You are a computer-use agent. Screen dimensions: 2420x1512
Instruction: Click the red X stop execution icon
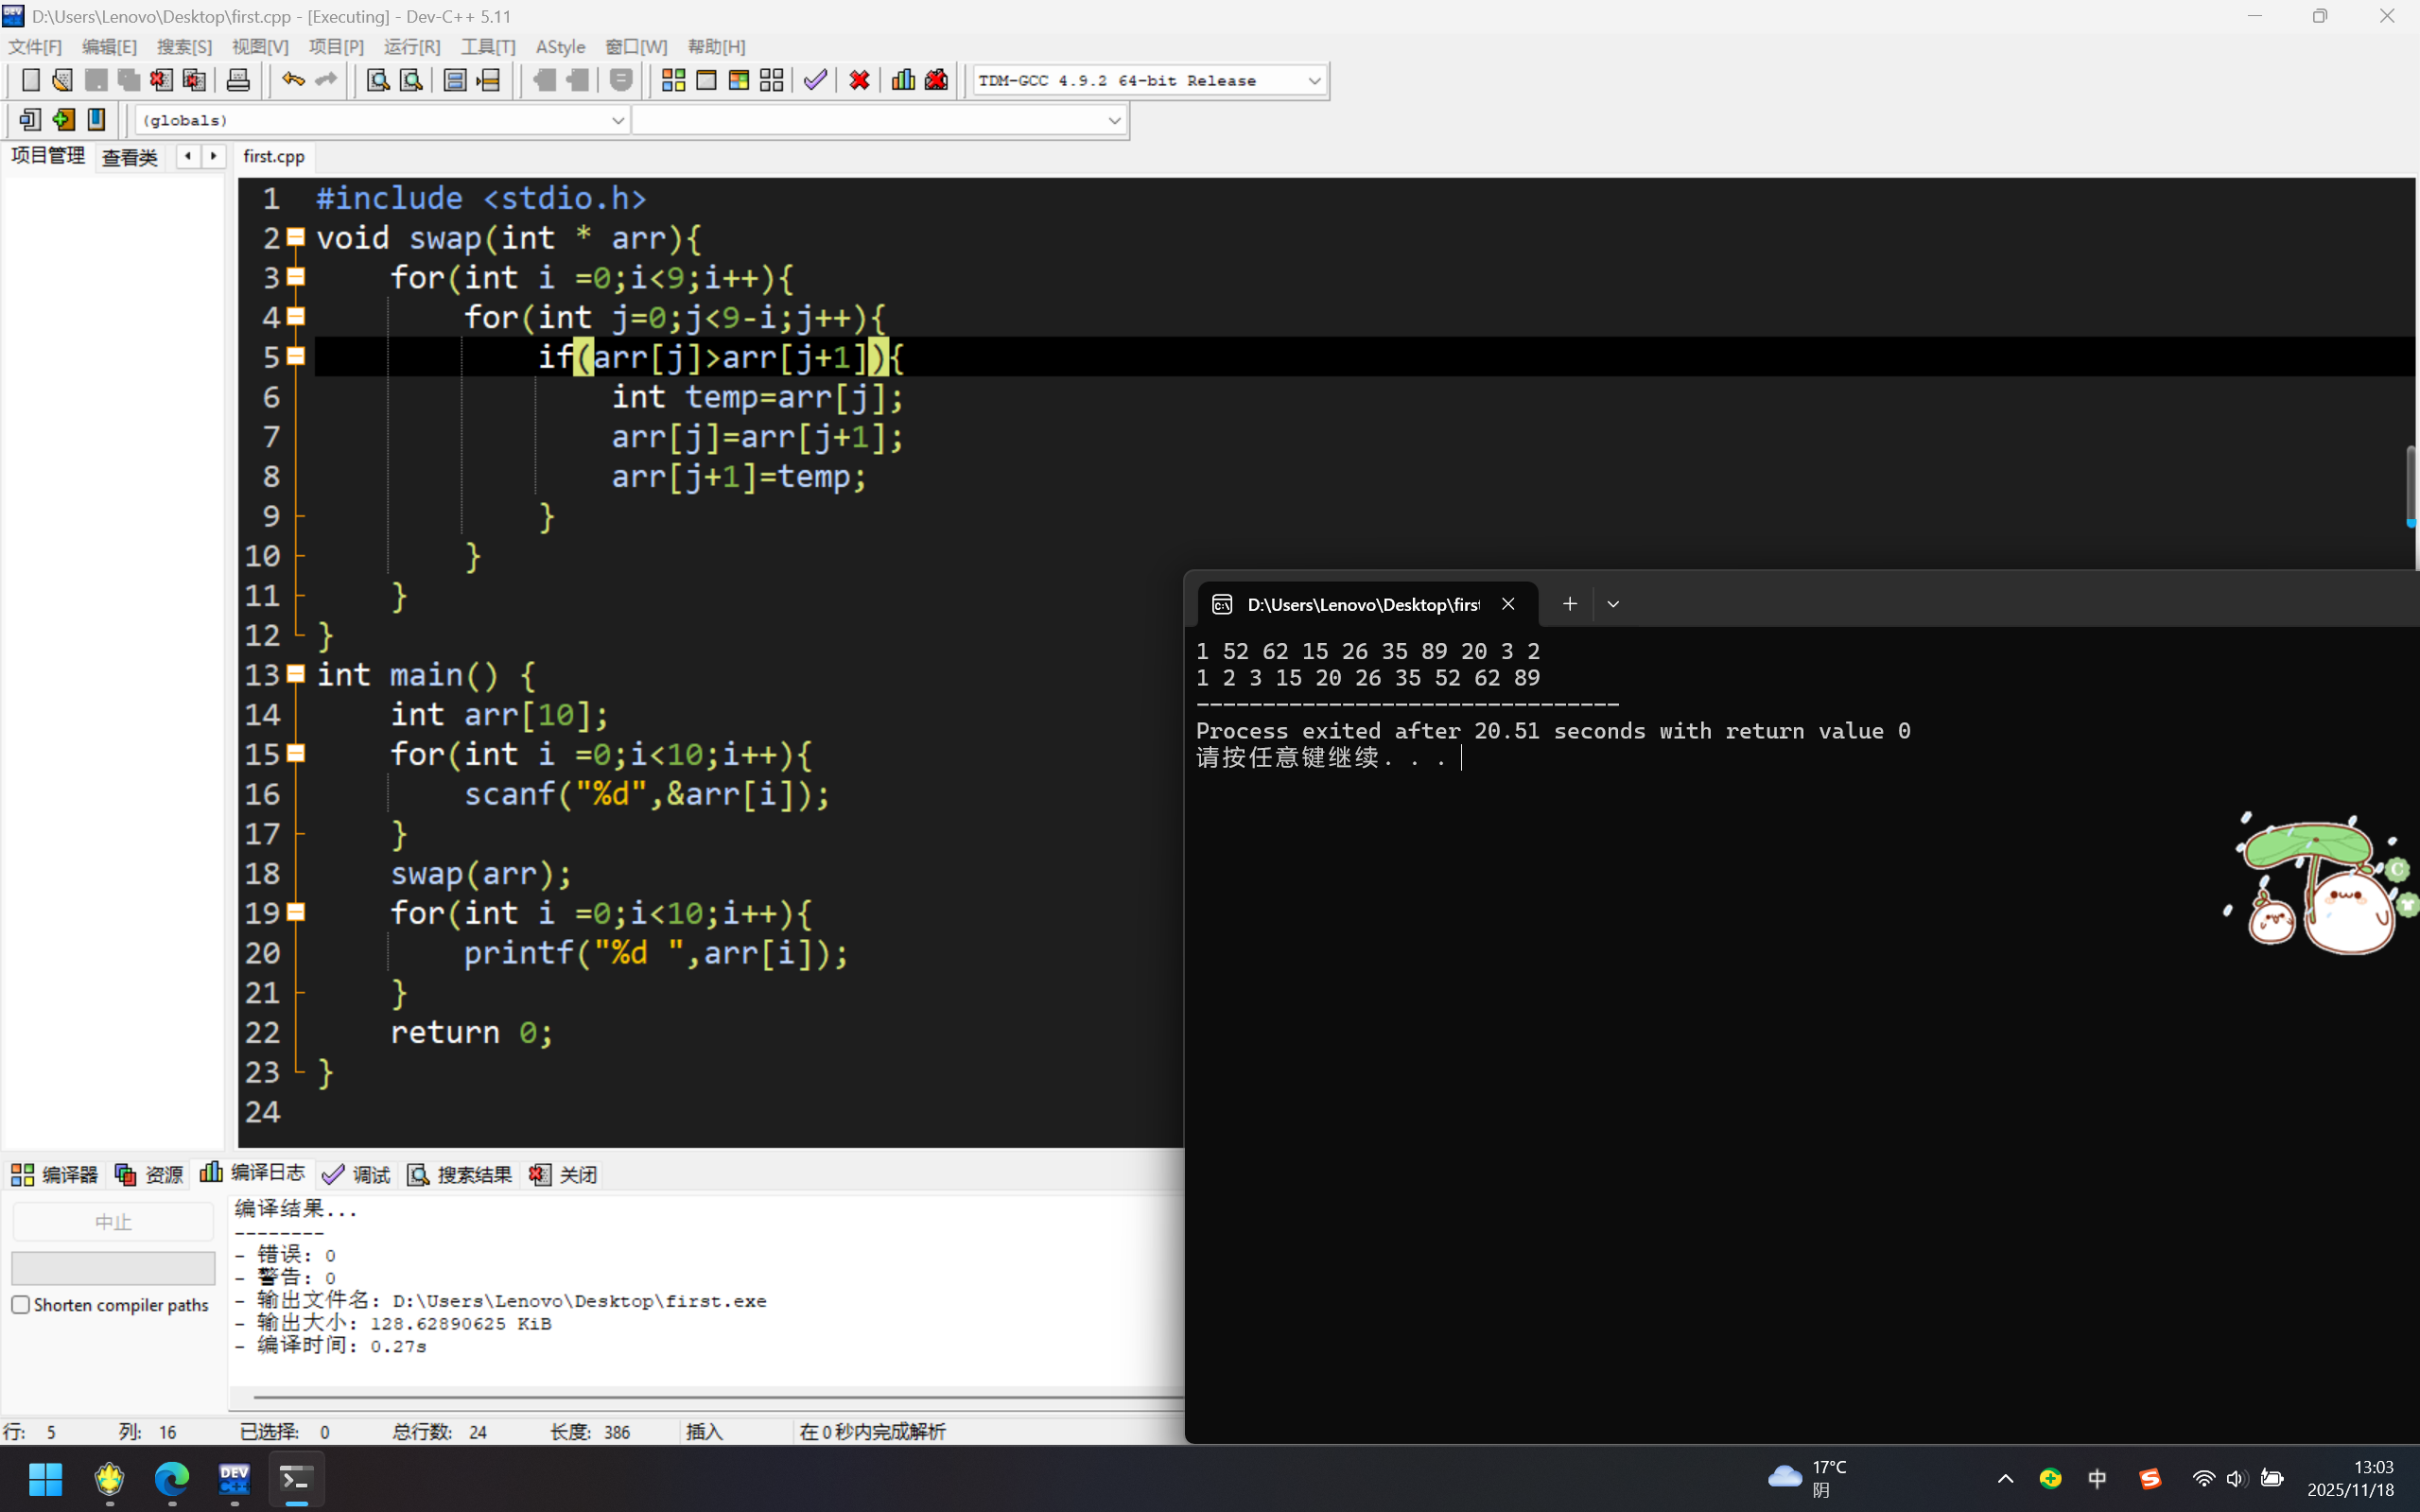point(859,80)
